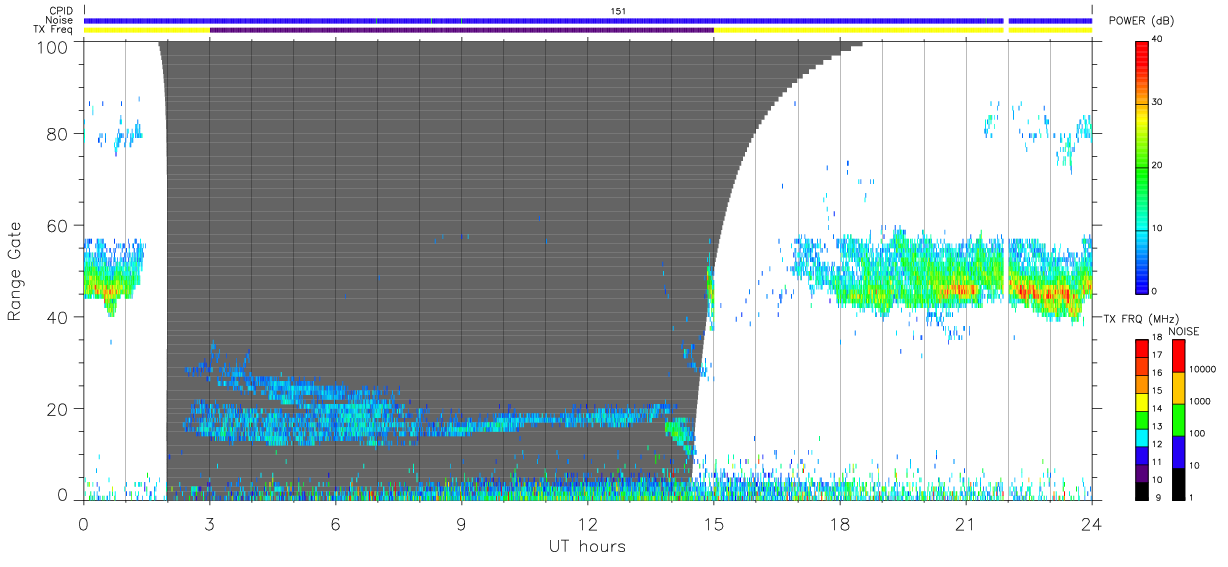Screen dimensions: 1228x567
Task: Click the 'NOISE' legend title
Action: pyautogui.click(x=1184, y=330)
